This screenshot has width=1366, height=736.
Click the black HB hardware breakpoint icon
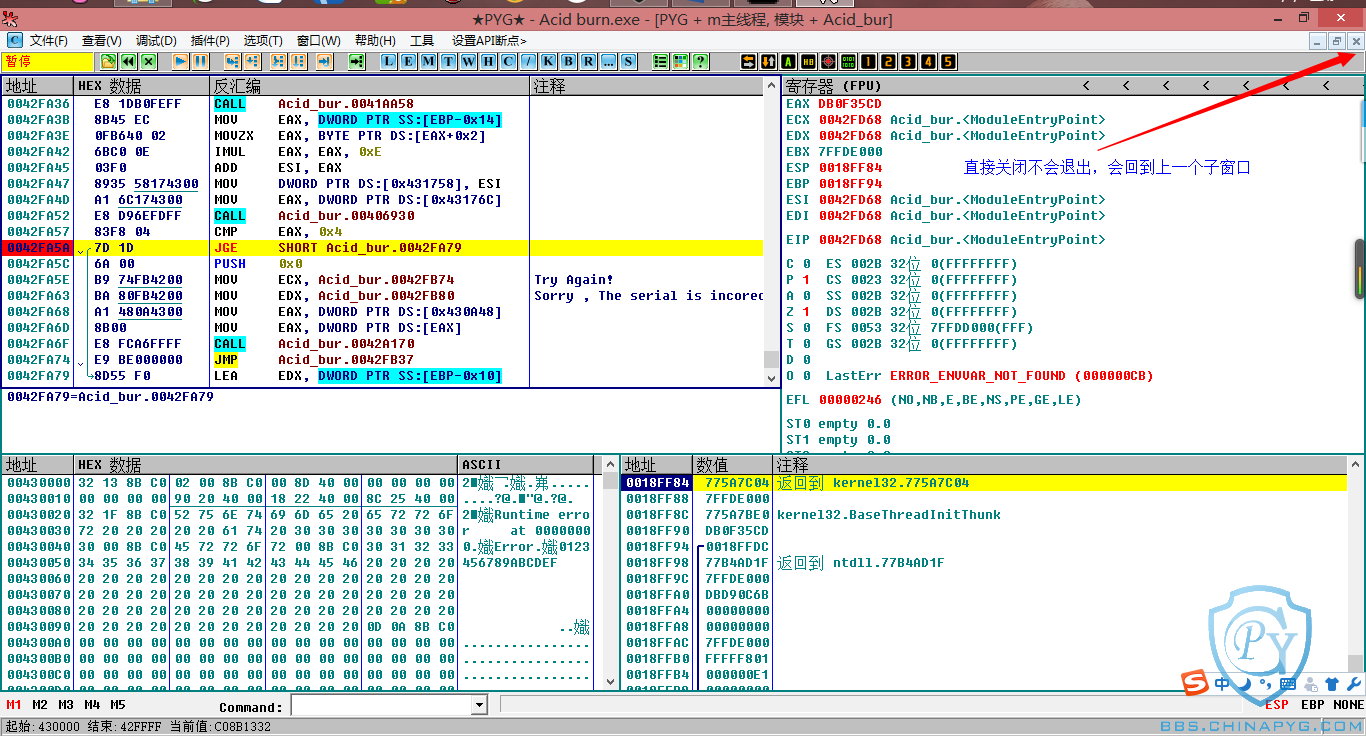(x=808, y=61)
